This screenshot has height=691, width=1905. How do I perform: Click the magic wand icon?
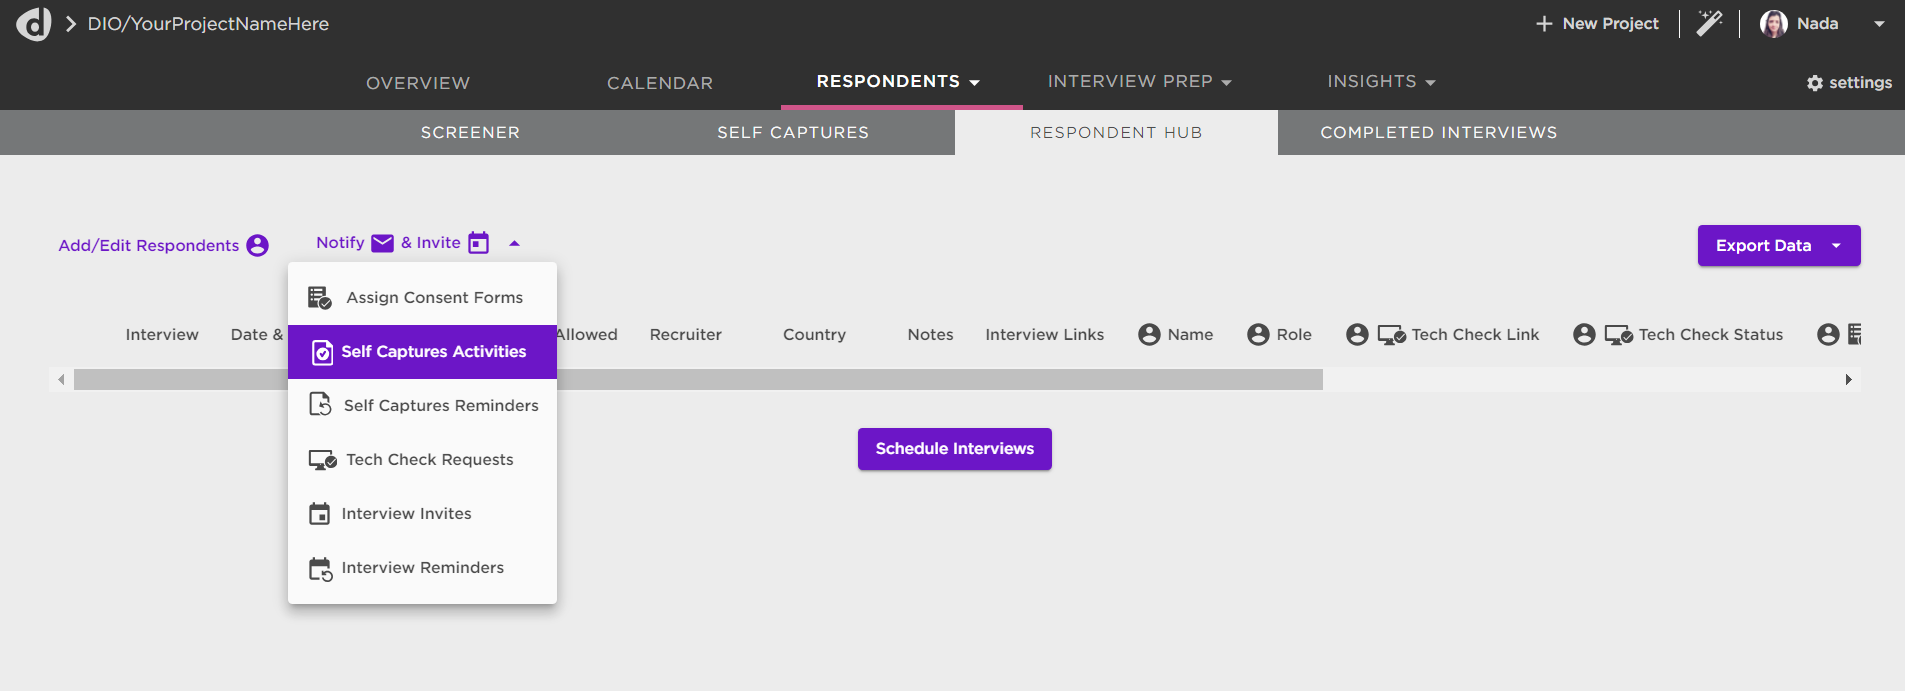click(x=1710, y=23)
